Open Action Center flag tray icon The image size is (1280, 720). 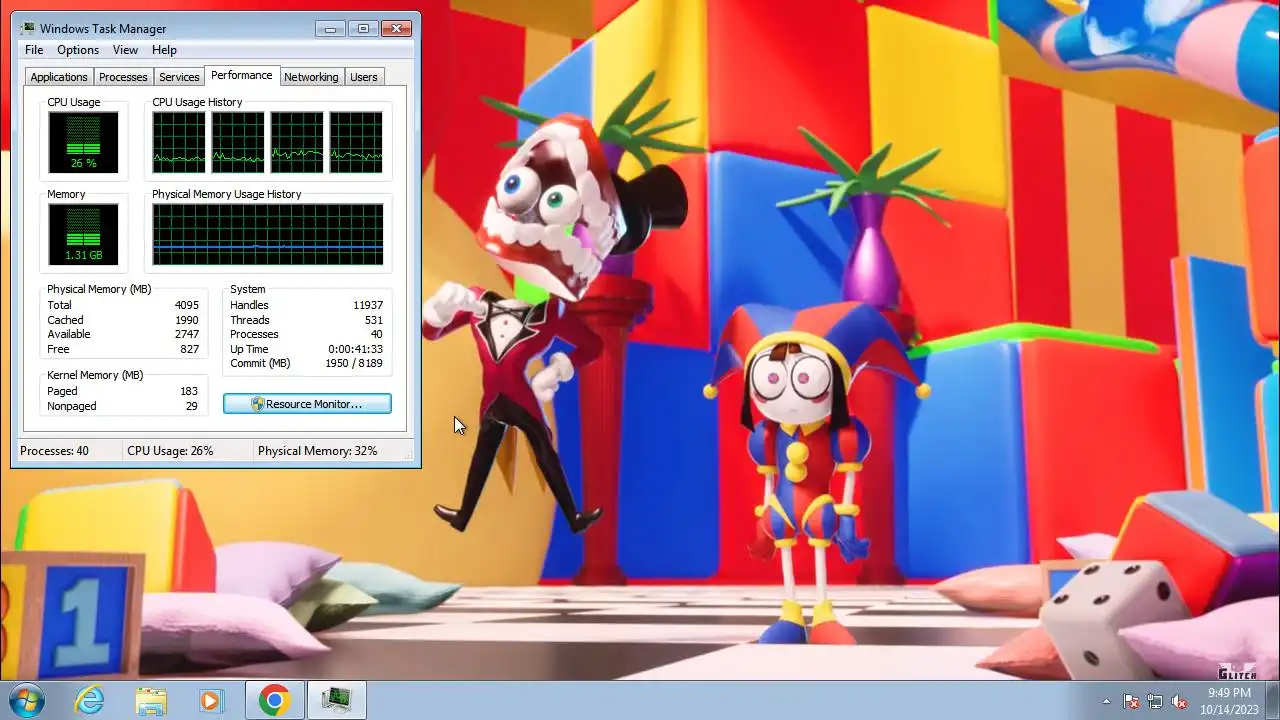[1131, 701]
